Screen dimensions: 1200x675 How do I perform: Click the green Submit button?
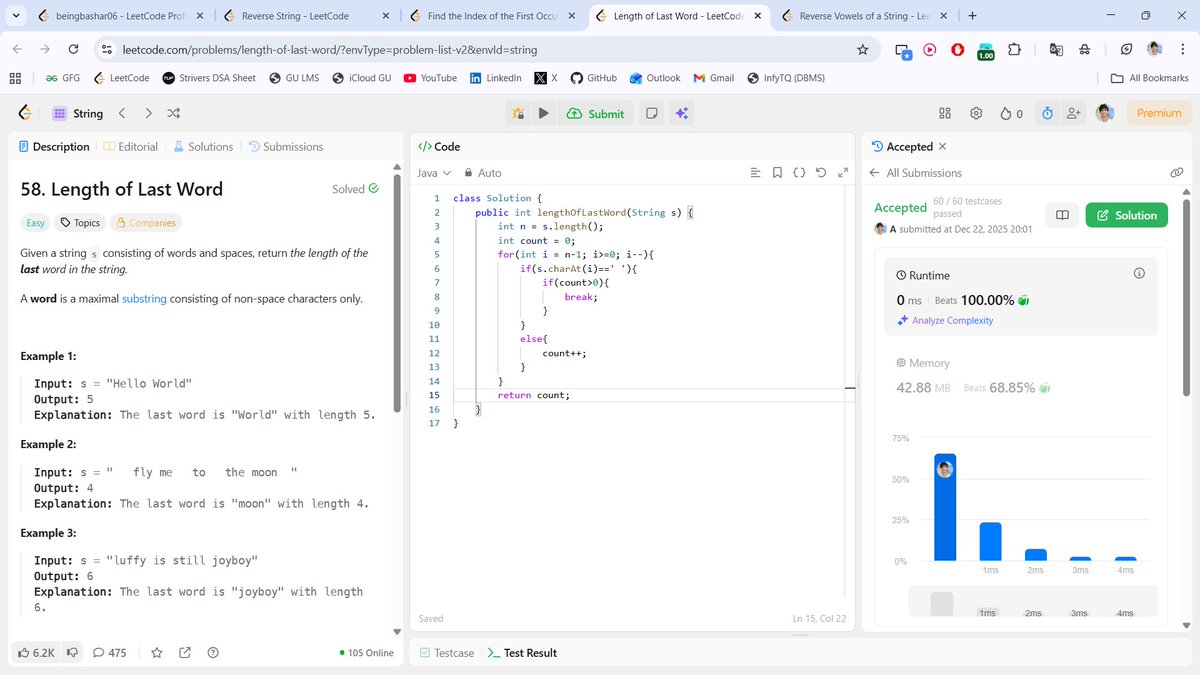click(x=596, y=113)
